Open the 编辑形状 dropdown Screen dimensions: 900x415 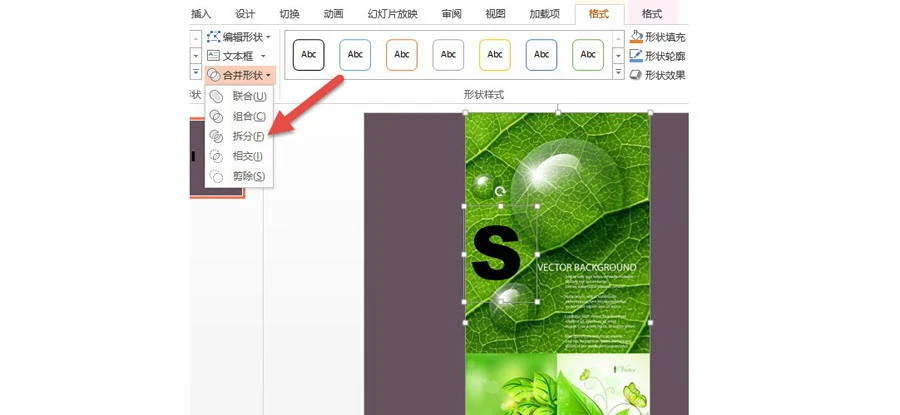click(x=239, y=37)
